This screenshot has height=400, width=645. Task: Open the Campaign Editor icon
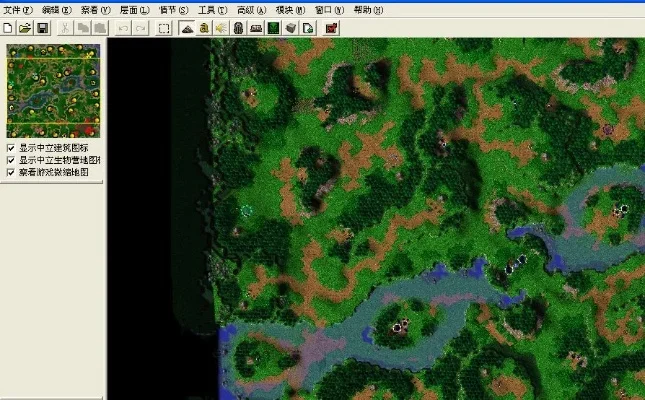coord(256,28)
